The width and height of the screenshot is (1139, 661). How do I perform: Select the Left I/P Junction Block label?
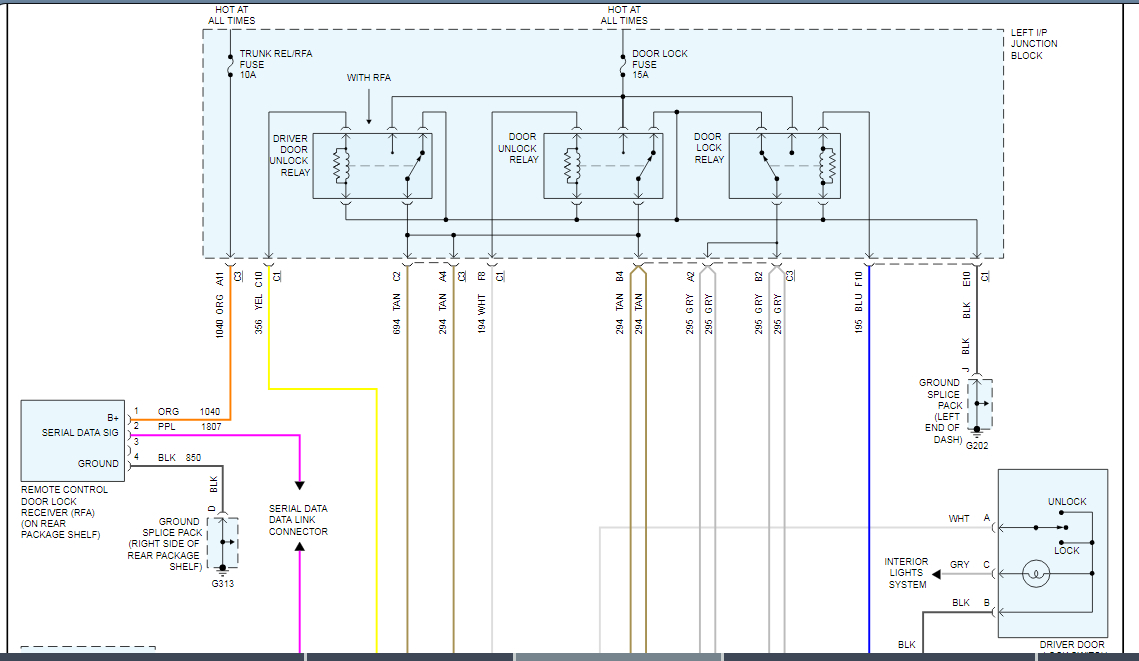1033,44
